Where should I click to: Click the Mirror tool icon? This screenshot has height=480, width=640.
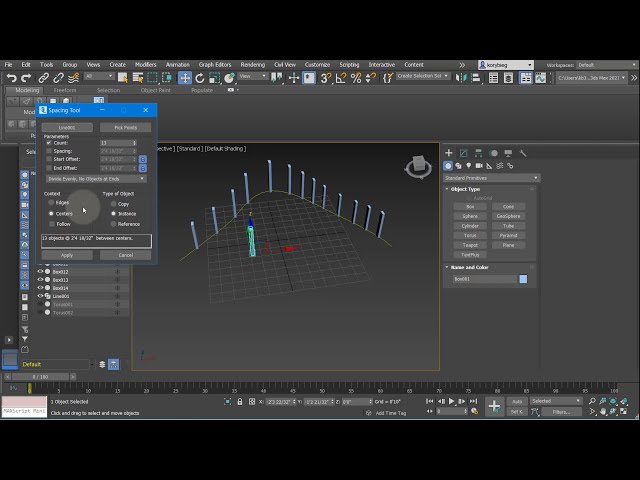pos(461,78)
